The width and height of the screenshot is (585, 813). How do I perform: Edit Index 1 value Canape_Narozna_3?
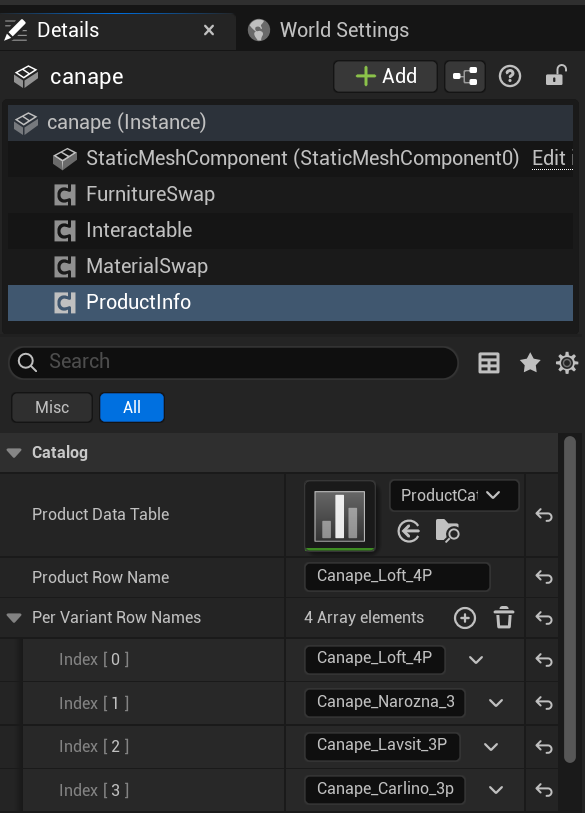pyautogui.click(x=385, y=703)
